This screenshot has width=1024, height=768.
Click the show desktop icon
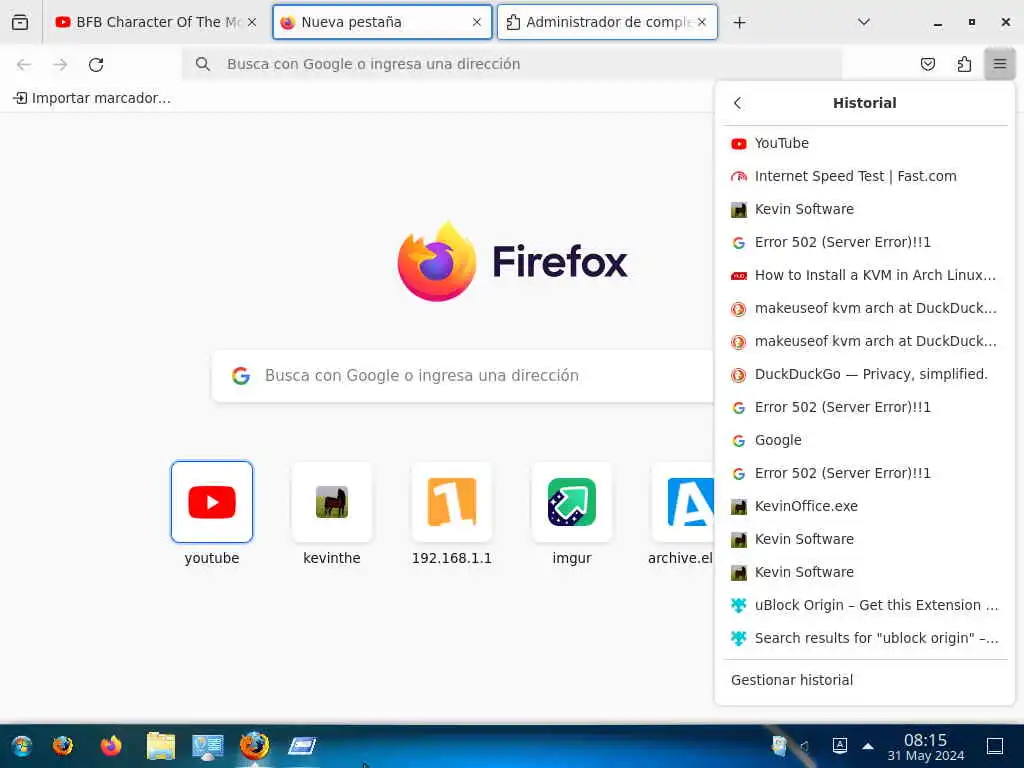(x=995, y=746)
